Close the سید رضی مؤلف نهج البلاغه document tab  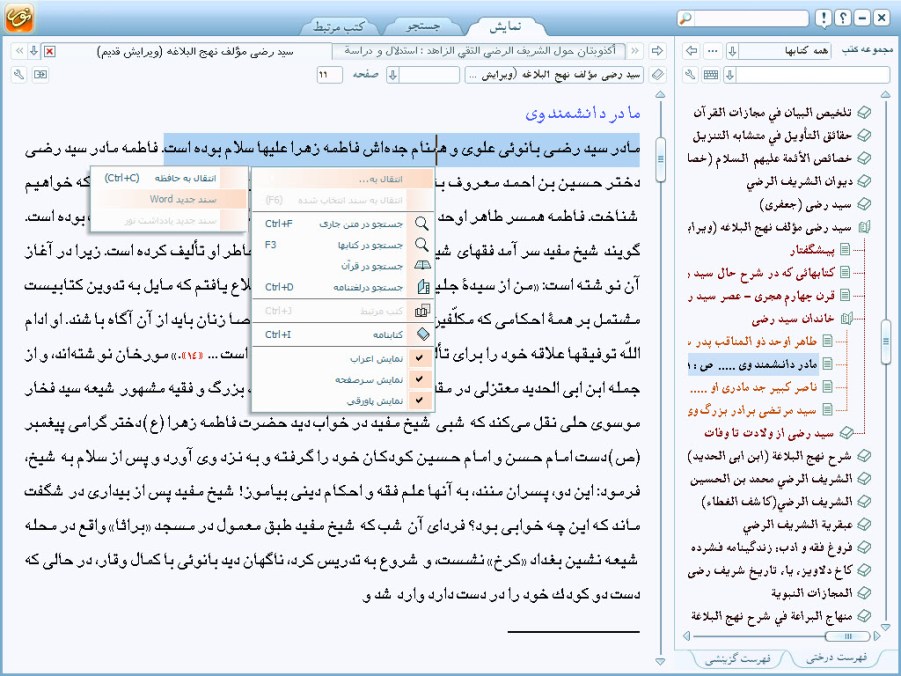(x=50, y=52)
